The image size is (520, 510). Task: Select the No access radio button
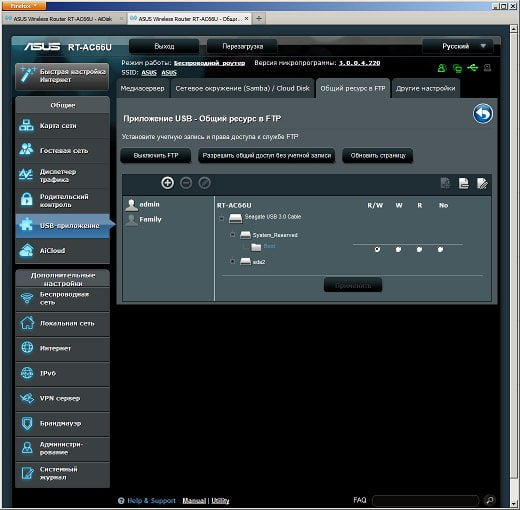click(x=440, y=249)
